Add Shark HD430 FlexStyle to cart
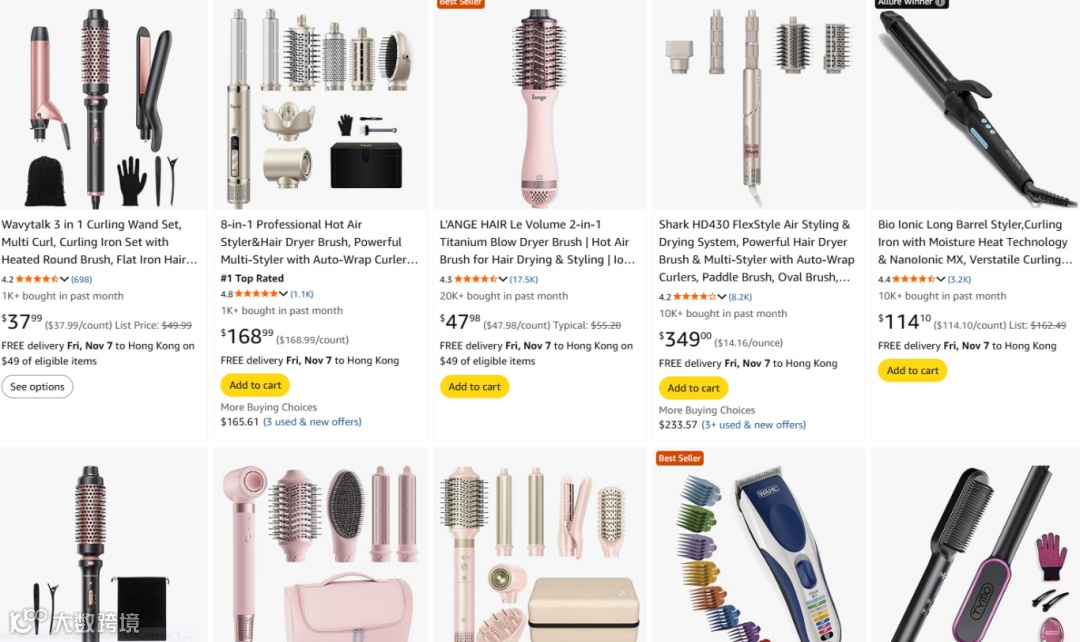This screenshot has width=1080, height=642. [694, 388]
